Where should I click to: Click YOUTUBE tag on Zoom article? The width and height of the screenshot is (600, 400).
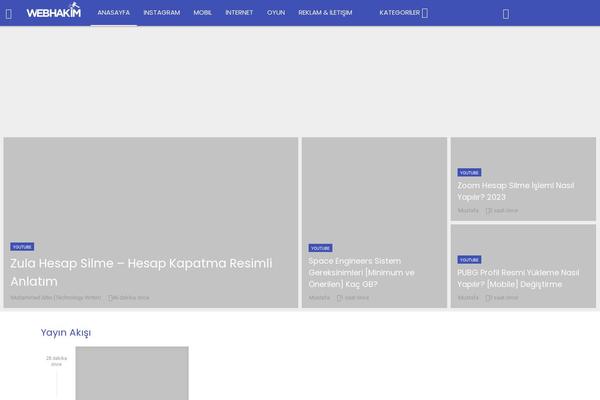coord(469,172)
